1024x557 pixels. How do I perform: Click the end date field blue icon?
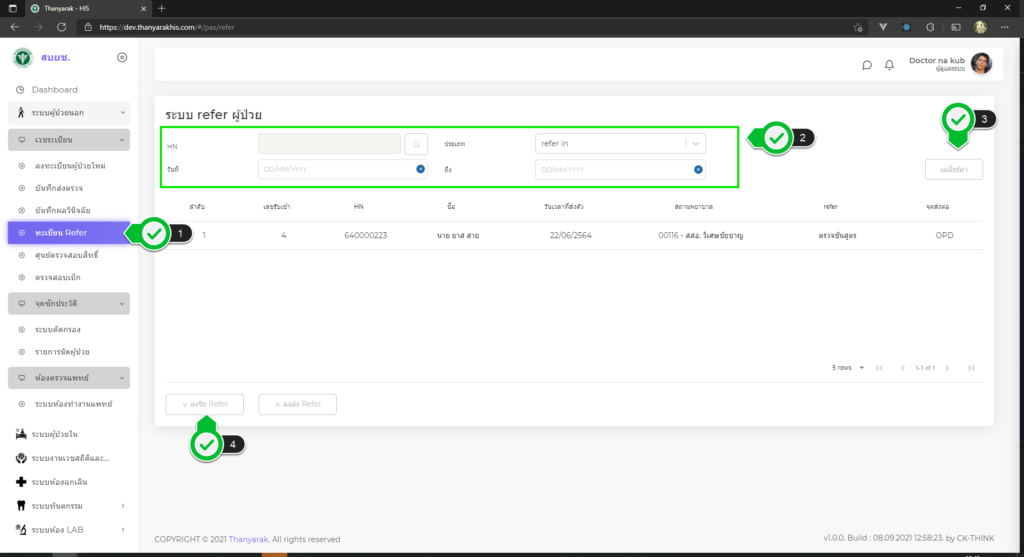point(698,169)
